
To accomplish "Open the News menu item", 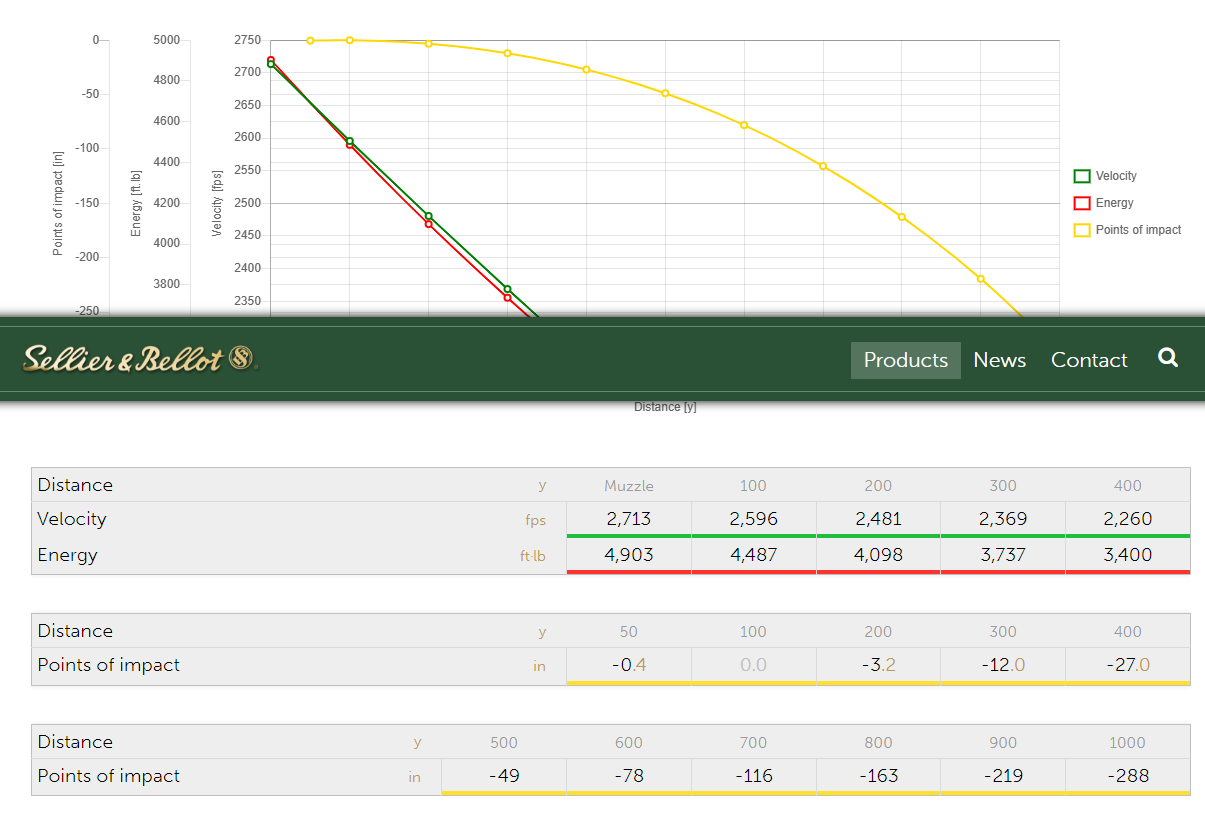I will click(1000, 360).
